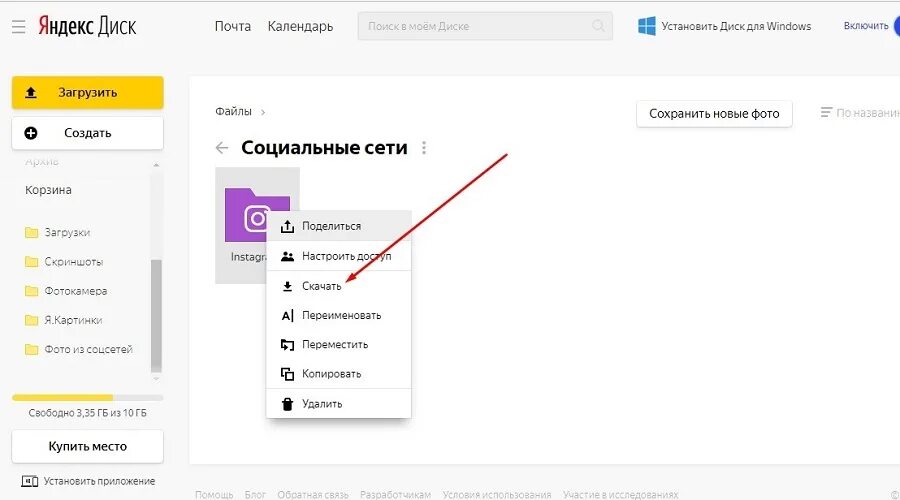Select Поделиться in the context menu
This screenshot has width=900, height=500.
(339, 226)
